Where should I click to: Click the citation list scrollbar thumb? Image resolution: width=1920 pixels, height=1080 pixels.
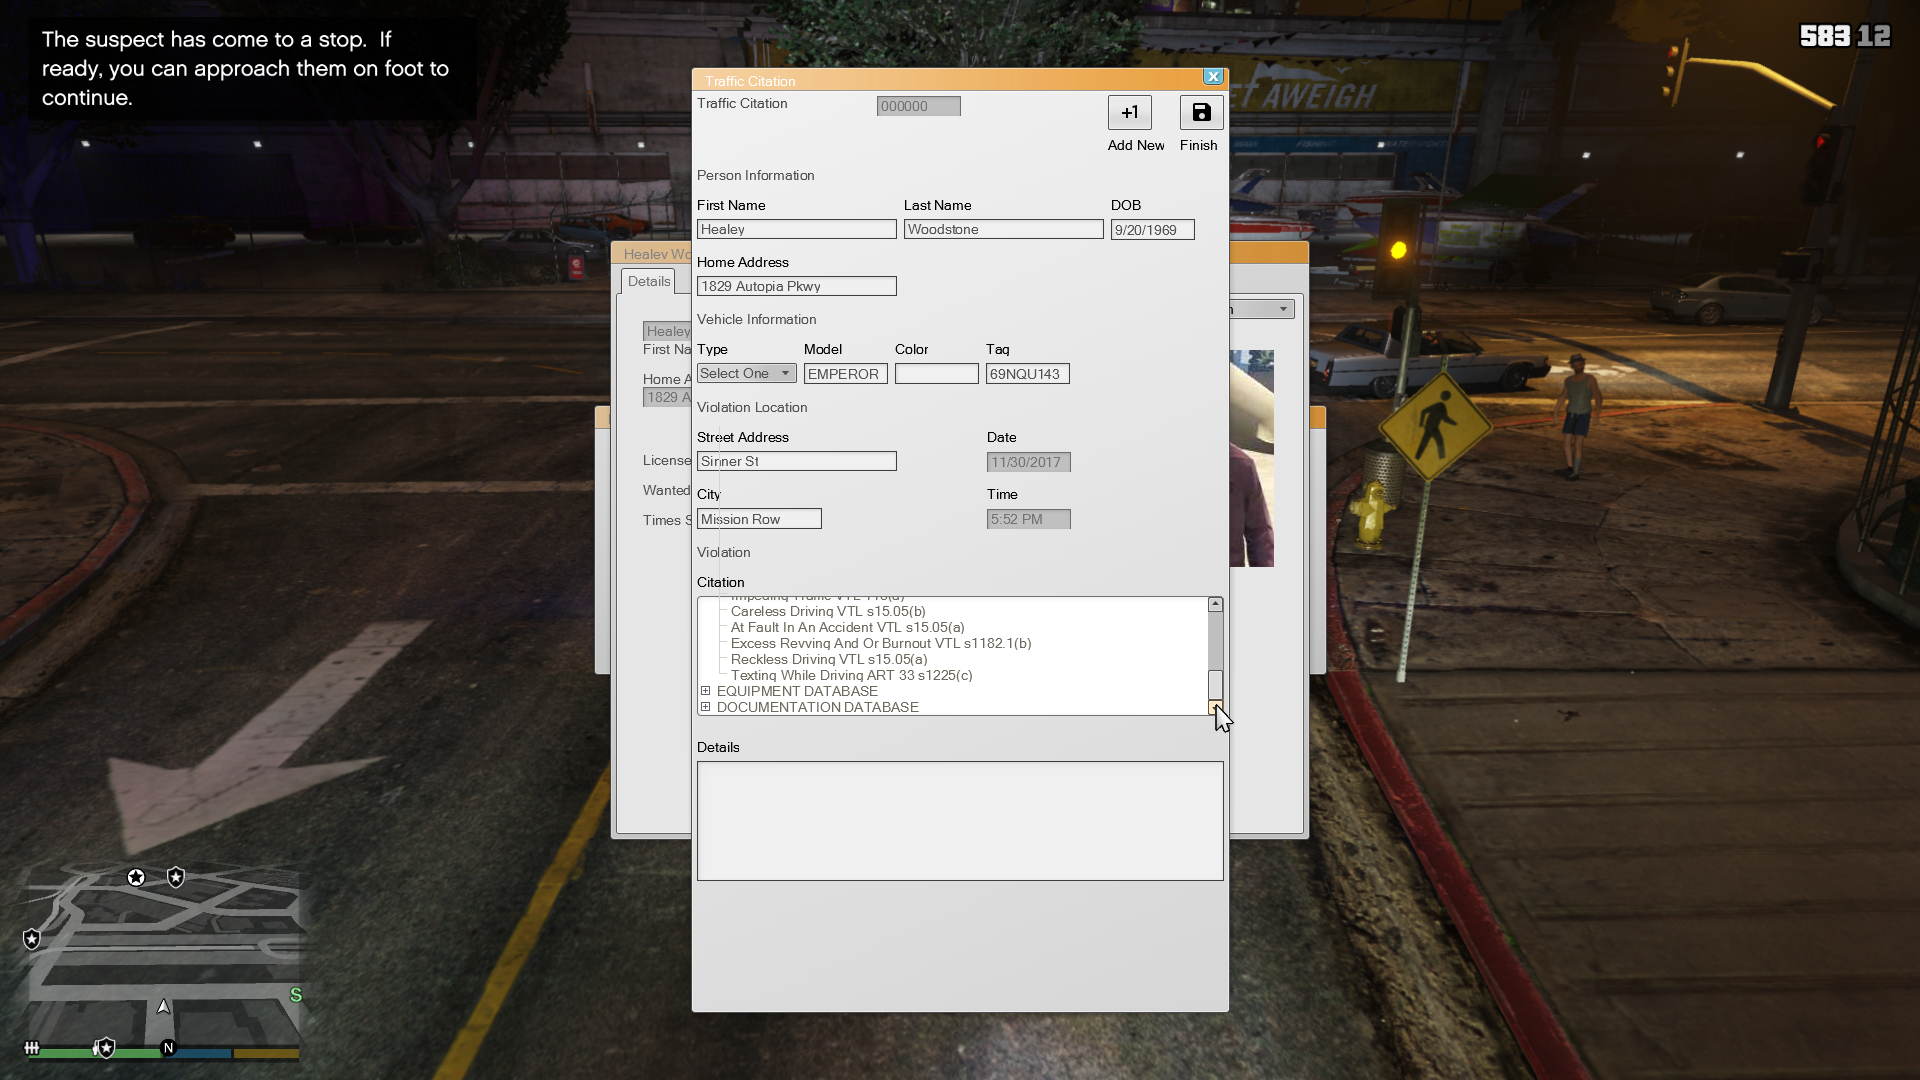[1215, 684]
